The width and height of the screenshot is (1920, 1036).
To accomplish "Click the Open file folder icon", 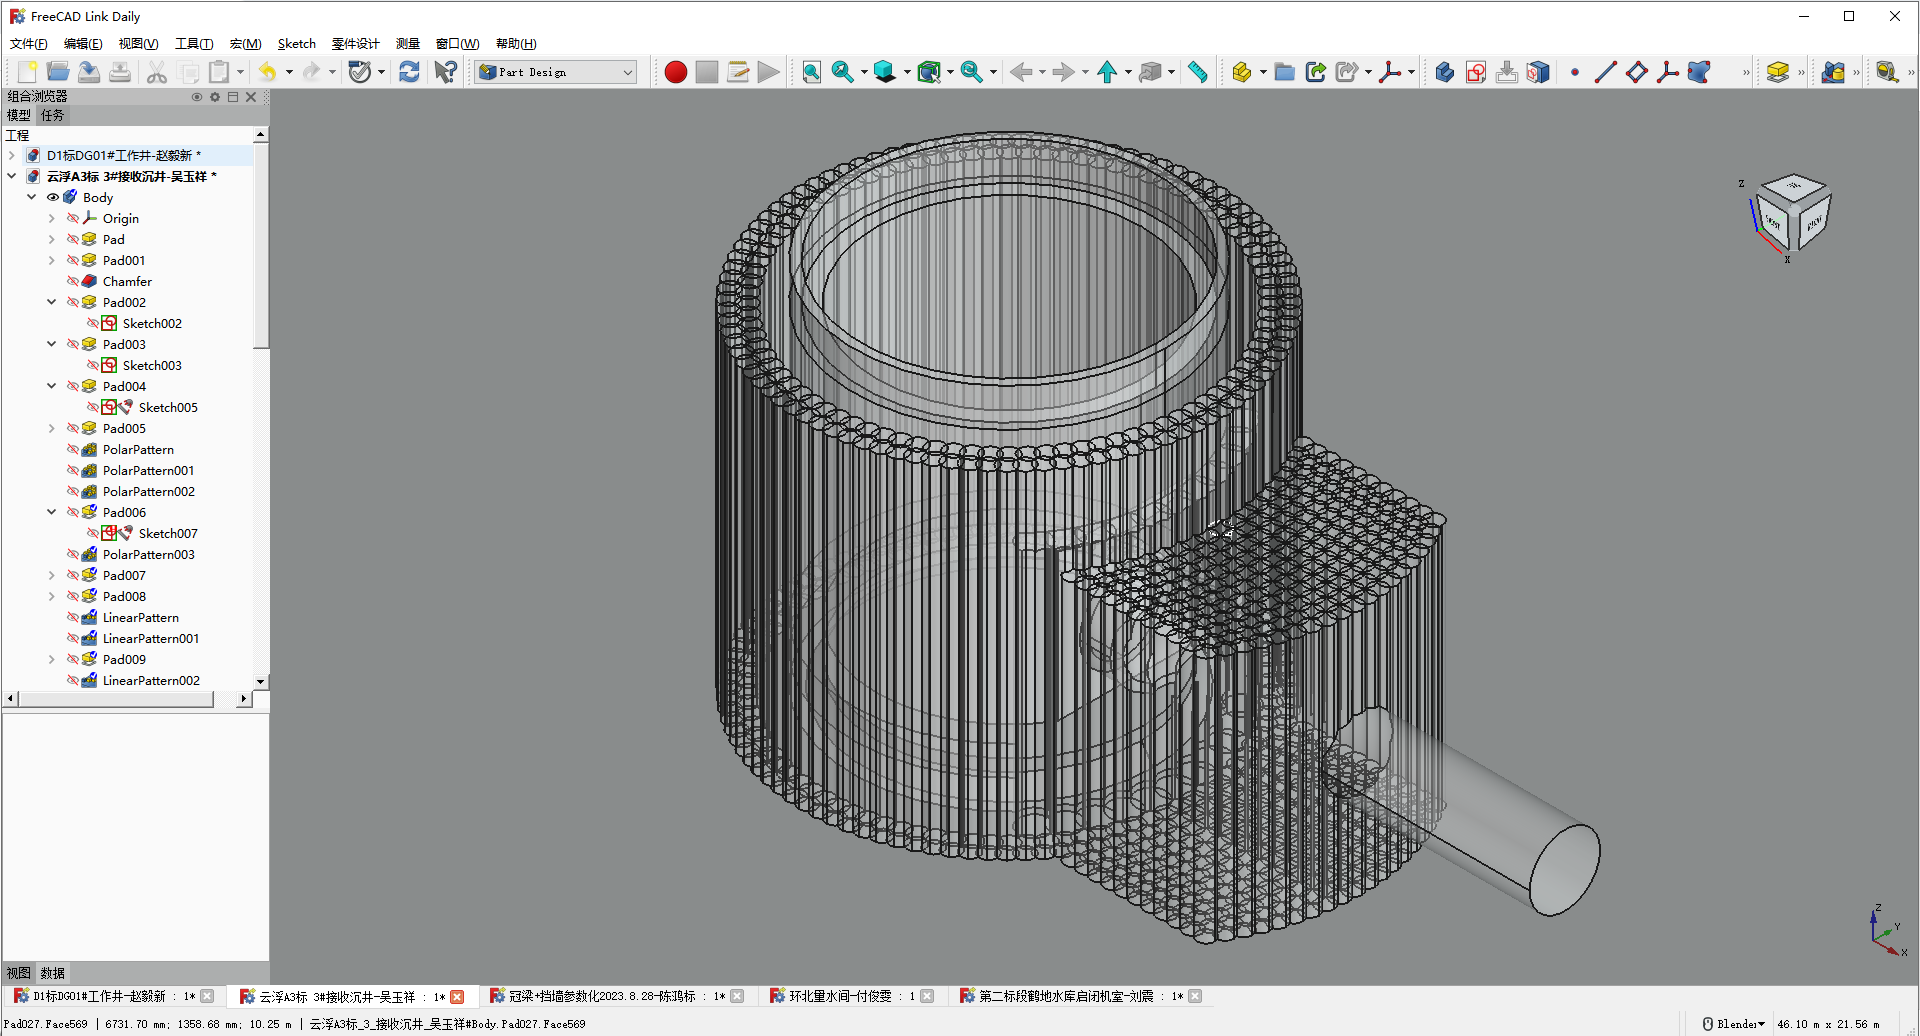I will (58, 72).
